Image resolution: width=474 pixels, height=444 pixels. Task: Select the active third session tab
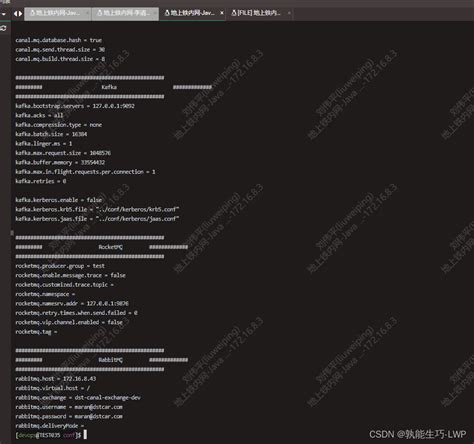click(x=193, y=13)
